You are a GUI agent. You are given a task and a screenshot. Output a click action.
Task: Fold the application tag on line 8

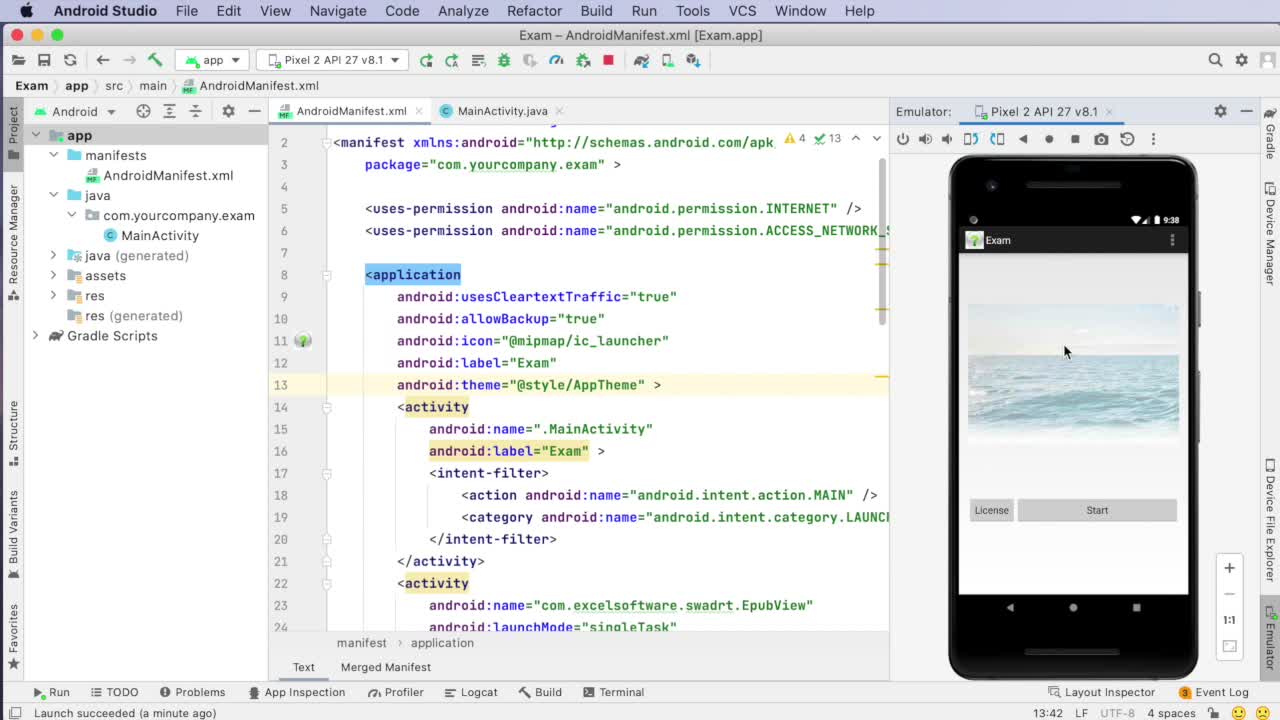point(326,275)
